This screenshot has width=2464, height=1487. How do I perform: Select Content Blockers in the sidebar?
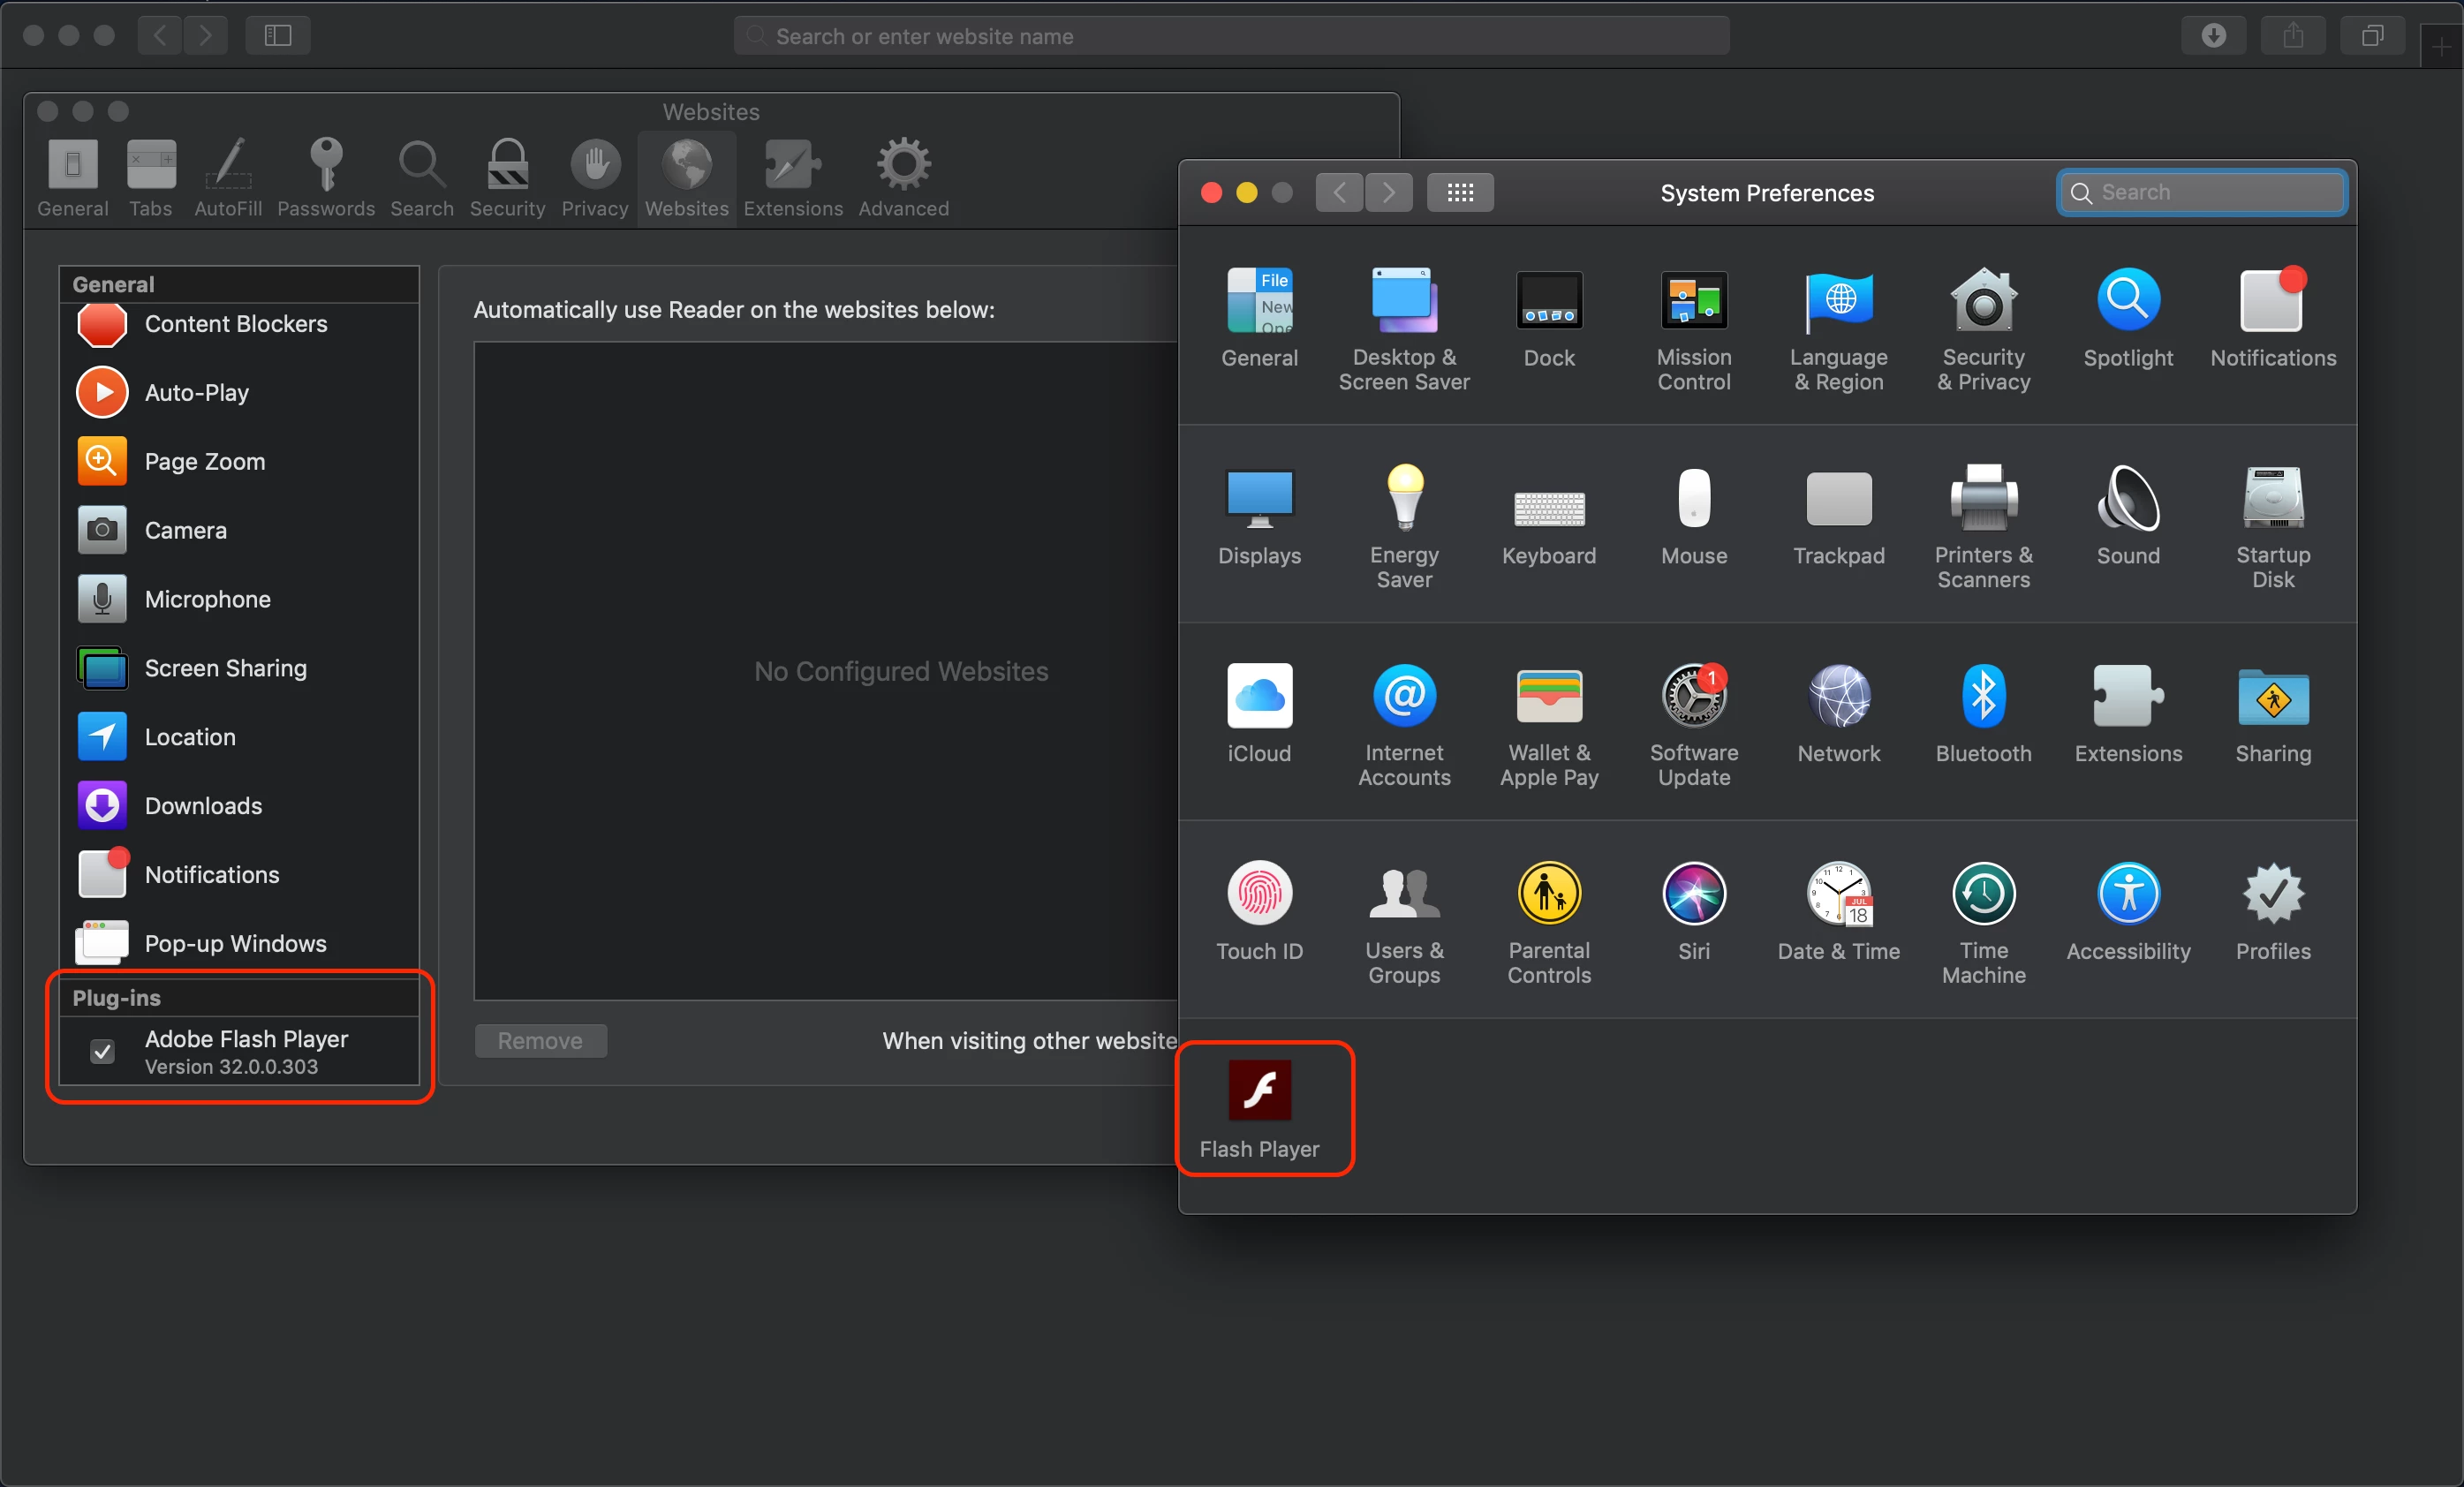[x=235, y=324]
